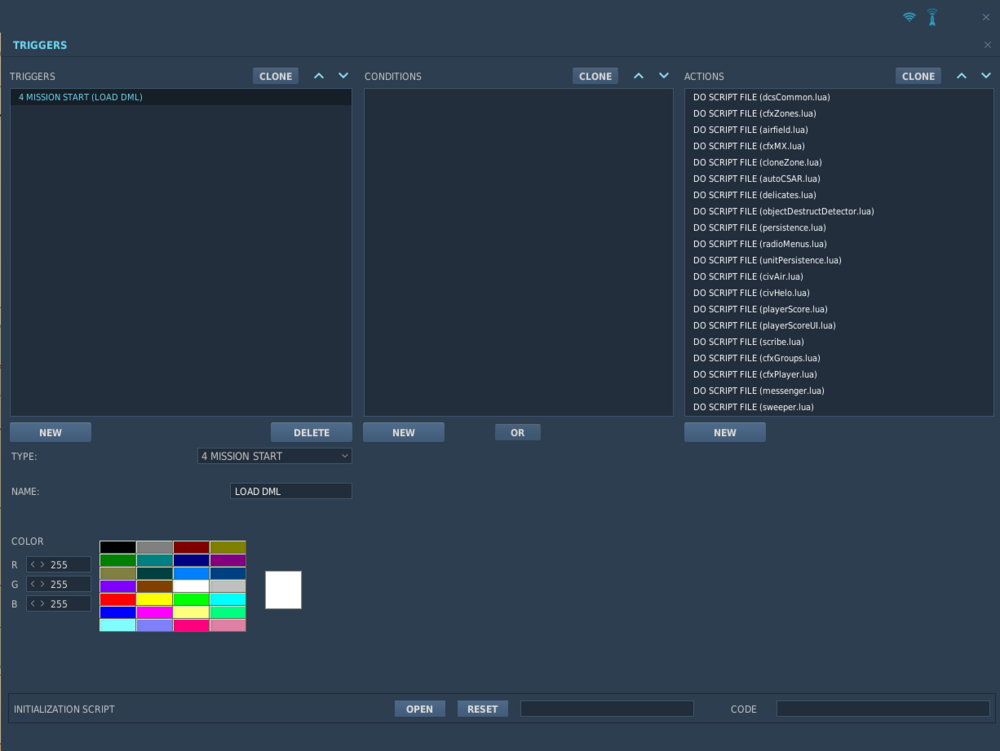Click the down arrow in the CONDITIONS header
The width and height of the screenshot is (1000, 751).
tap(664, 75)
